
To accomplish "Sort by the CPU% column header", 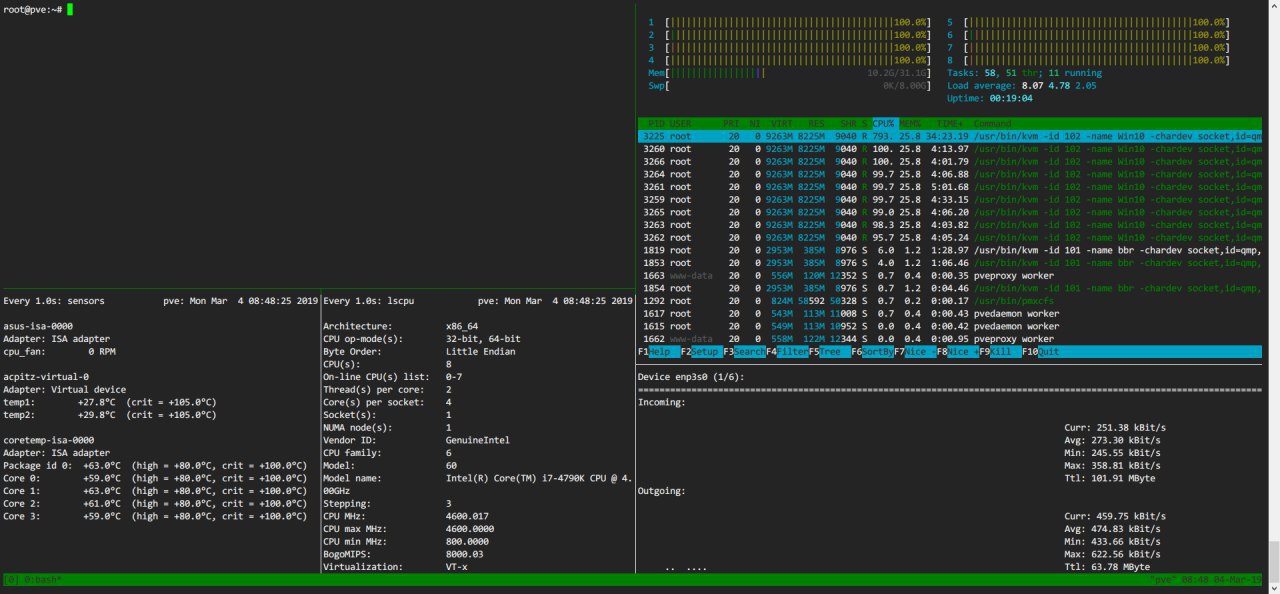I will 883,123.
